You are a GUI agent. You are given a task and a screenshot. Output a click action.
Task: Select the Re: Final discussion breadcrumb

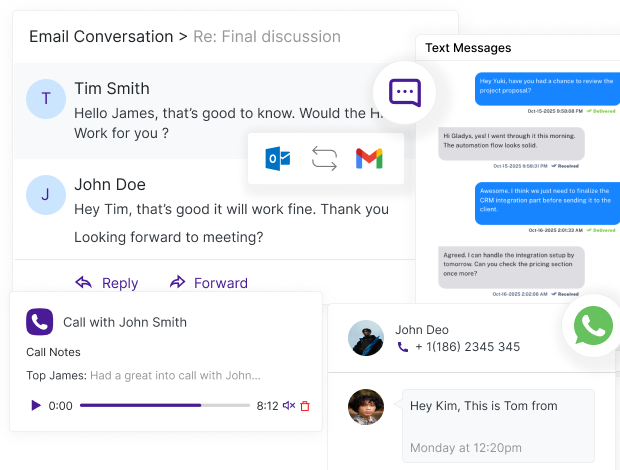(x=267, y=37)
